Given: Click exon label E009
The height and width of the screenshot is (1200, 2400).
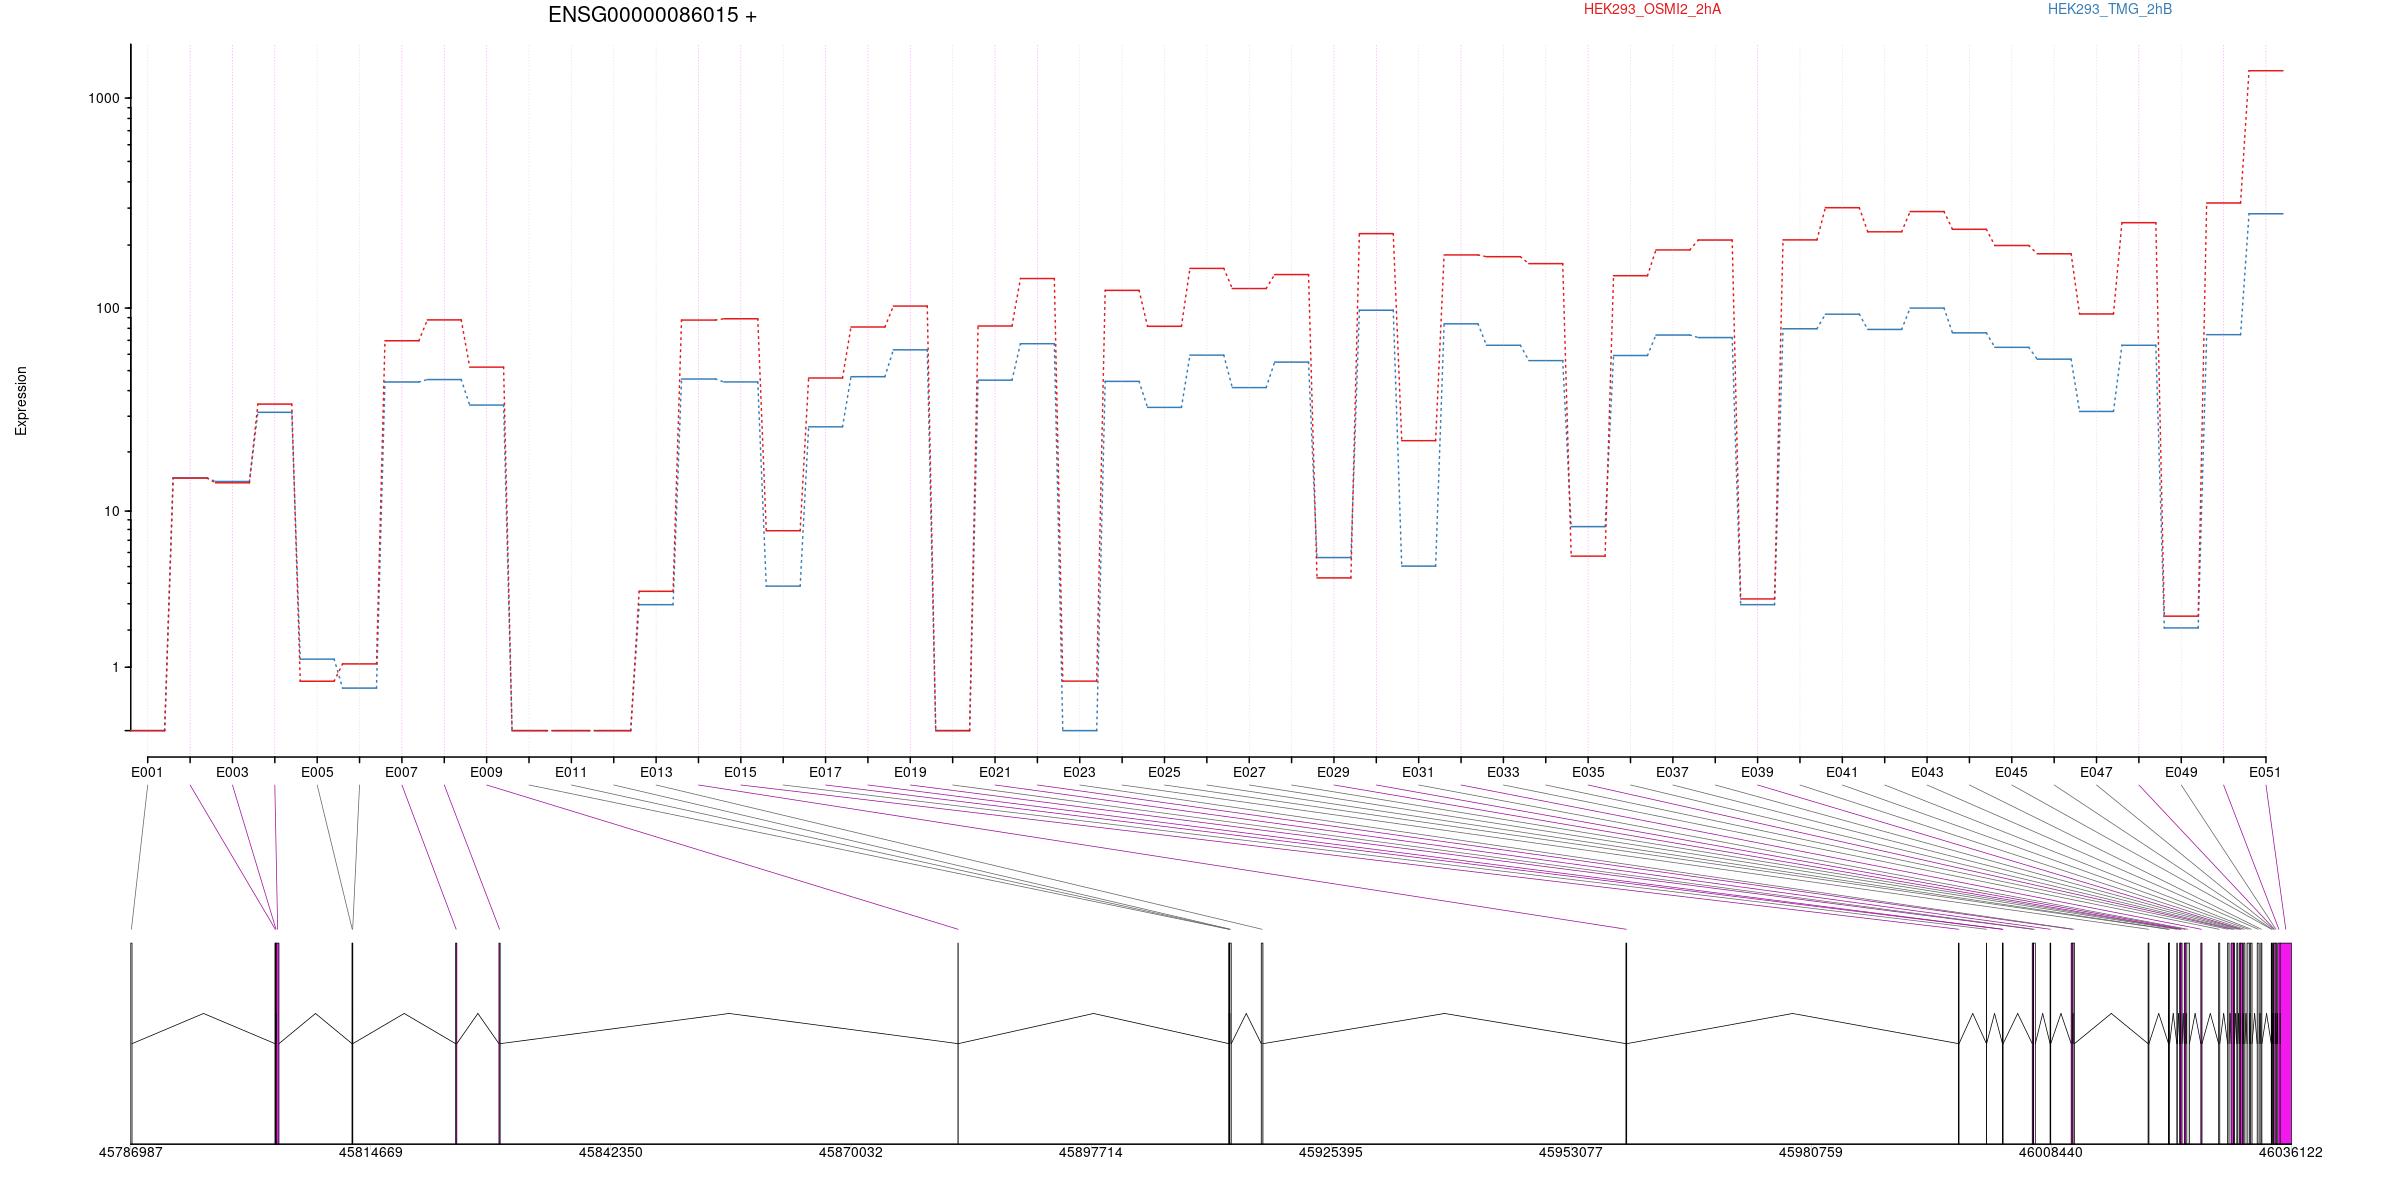Looking at the screenshot, I should [486, 772].
